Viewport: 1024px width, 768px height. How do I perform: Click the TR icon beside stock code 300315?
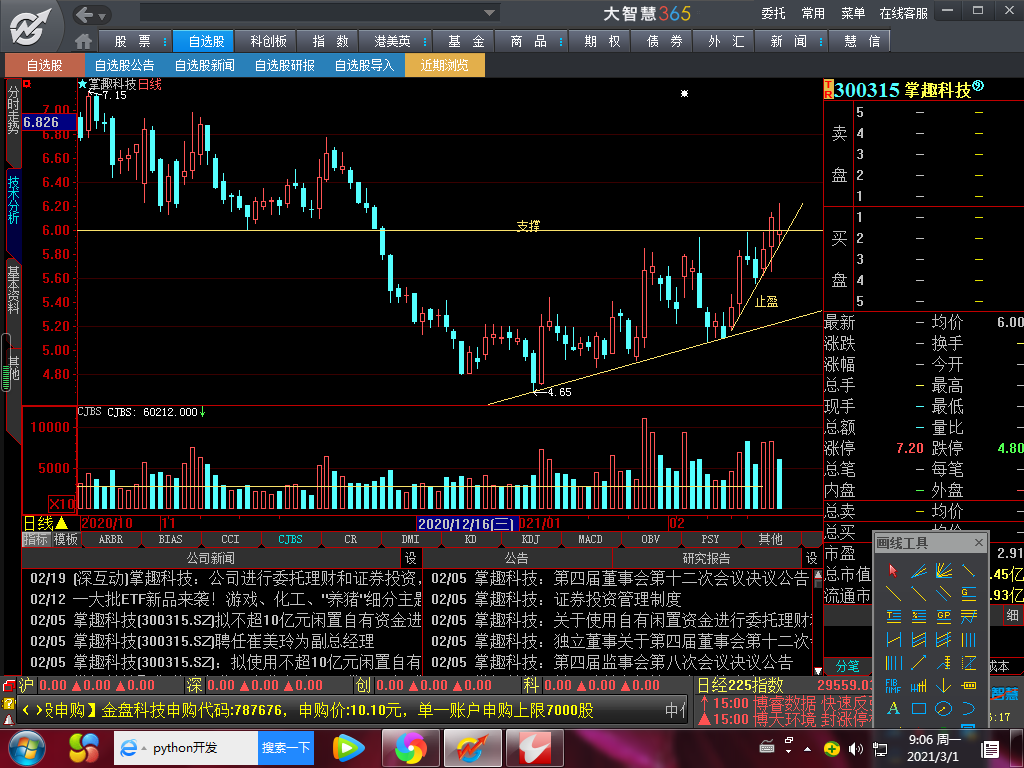[828, 89]
